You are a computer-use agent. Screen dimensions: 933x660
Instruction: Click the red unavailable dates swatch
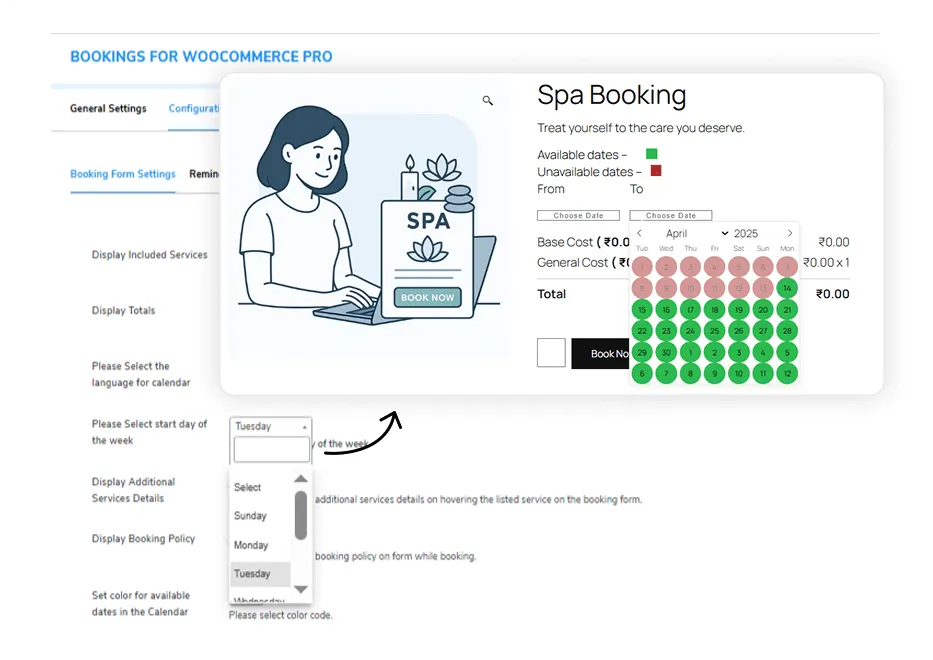pos(656,171)
